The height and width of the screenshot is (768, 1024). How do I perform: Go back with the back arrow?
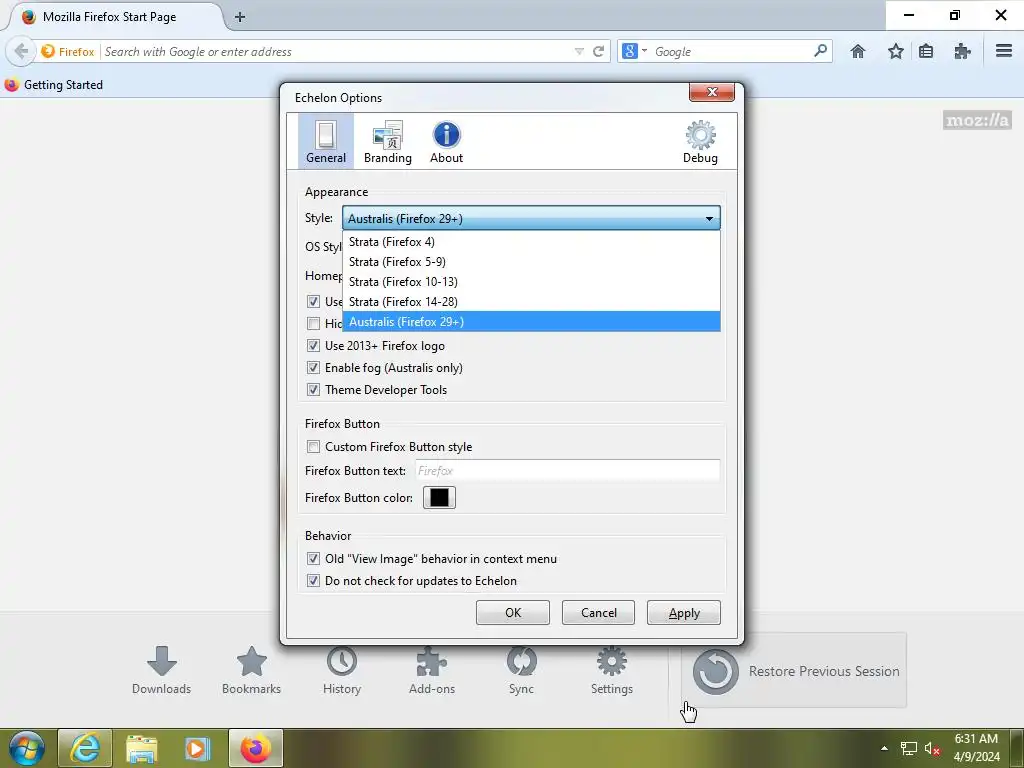coord(21,51)
